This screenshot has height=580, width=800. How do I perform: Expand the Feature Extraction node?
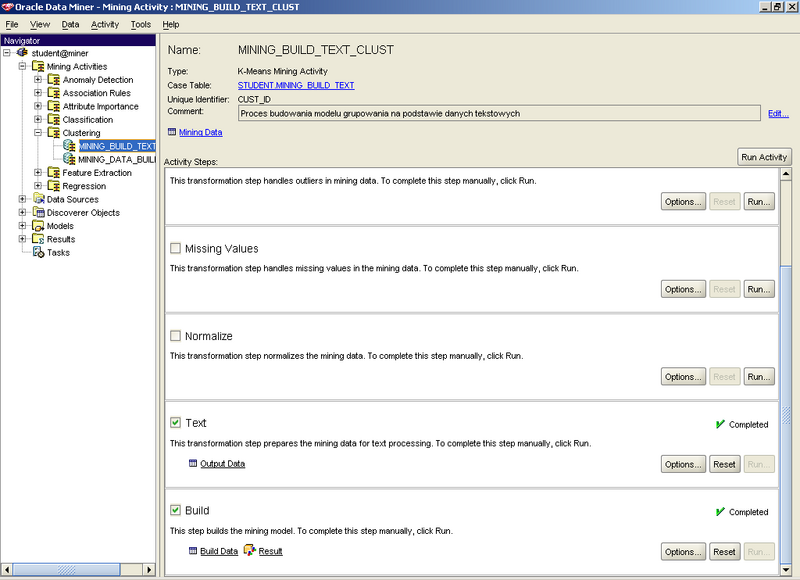(x=38, y=173)
